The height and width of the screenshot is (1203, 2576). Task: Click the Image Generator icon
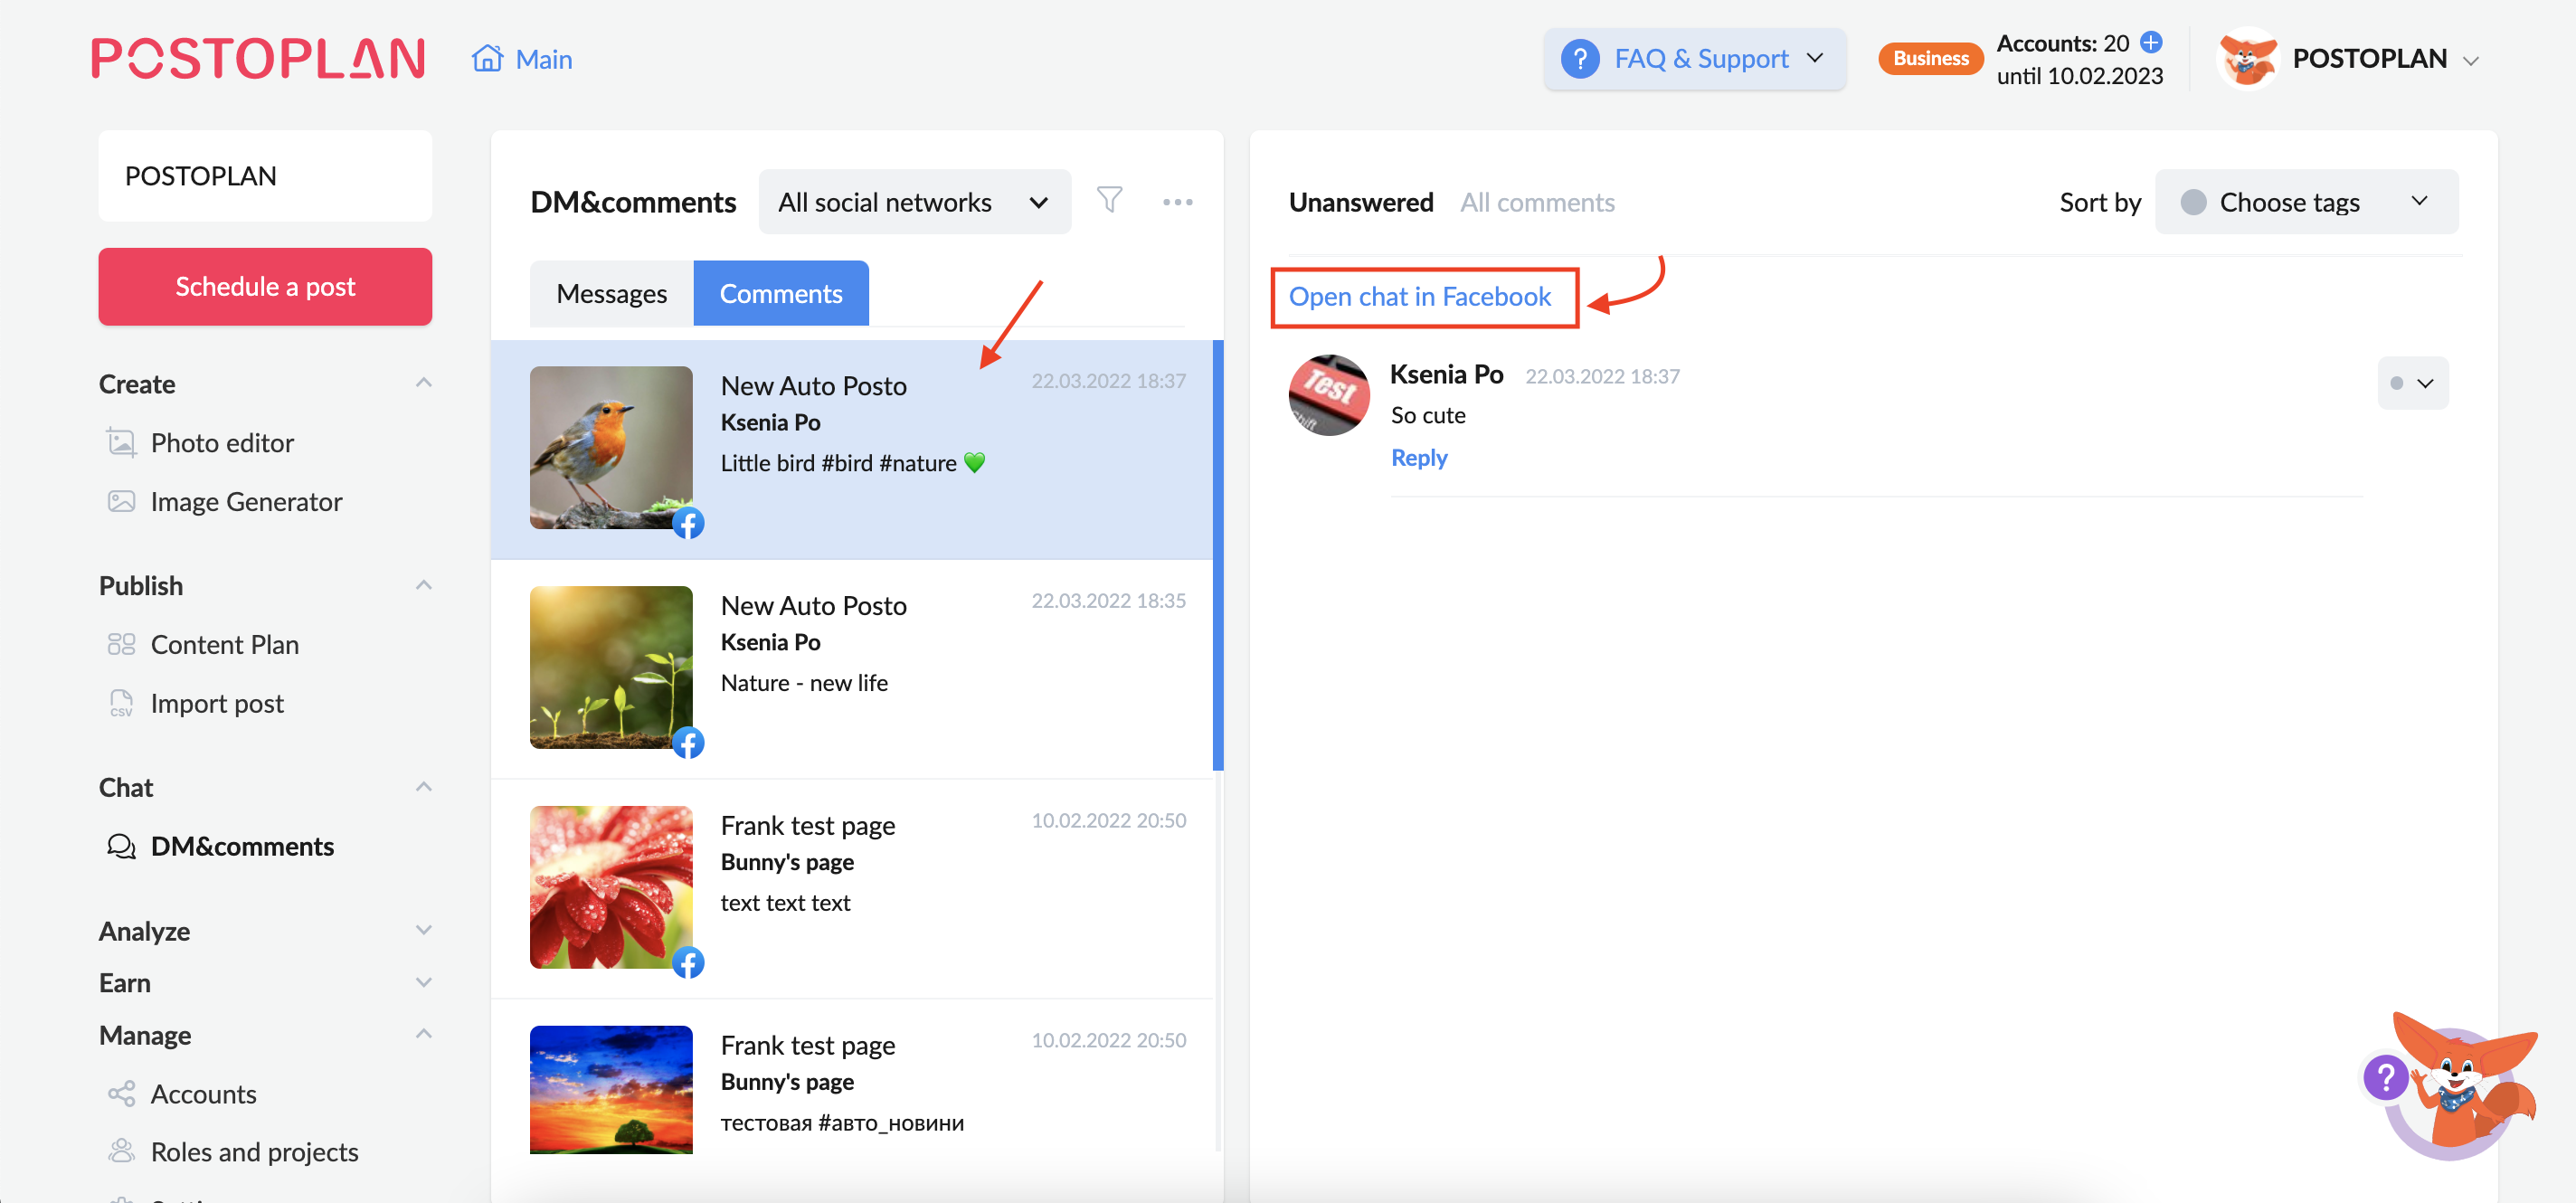pyautogui.click(x=121, y=501)
